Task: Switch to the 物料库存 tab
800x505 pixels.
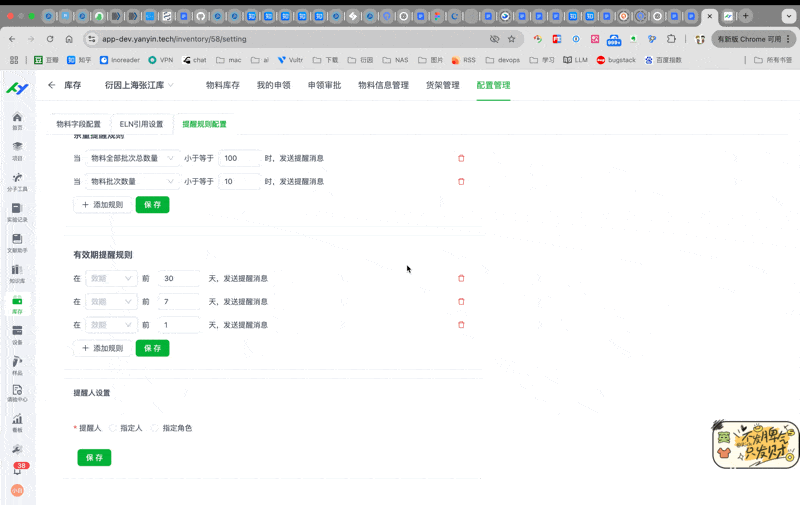Action: click(x=222, y=85)
